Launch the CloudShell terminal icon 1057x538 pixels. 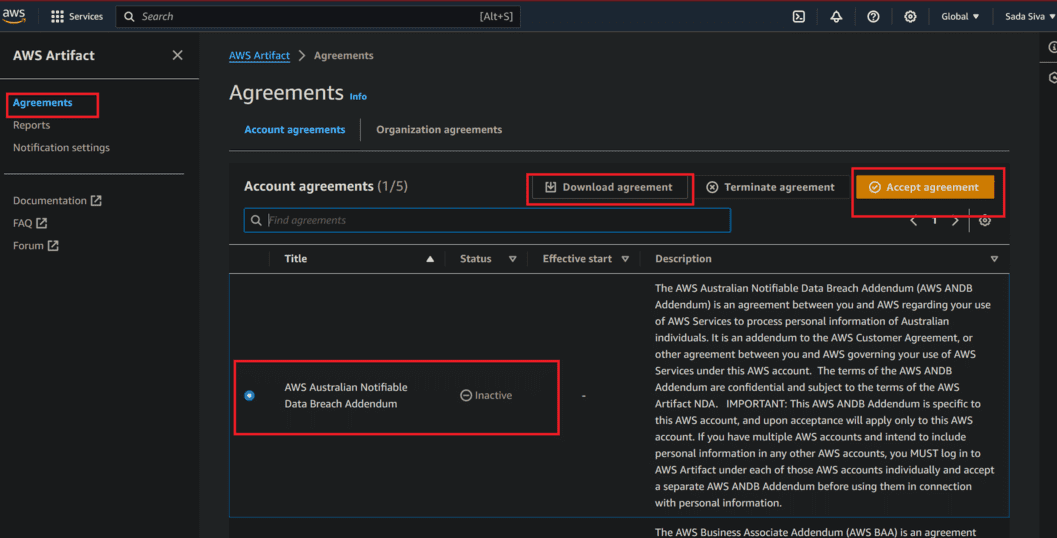point(799,16)
